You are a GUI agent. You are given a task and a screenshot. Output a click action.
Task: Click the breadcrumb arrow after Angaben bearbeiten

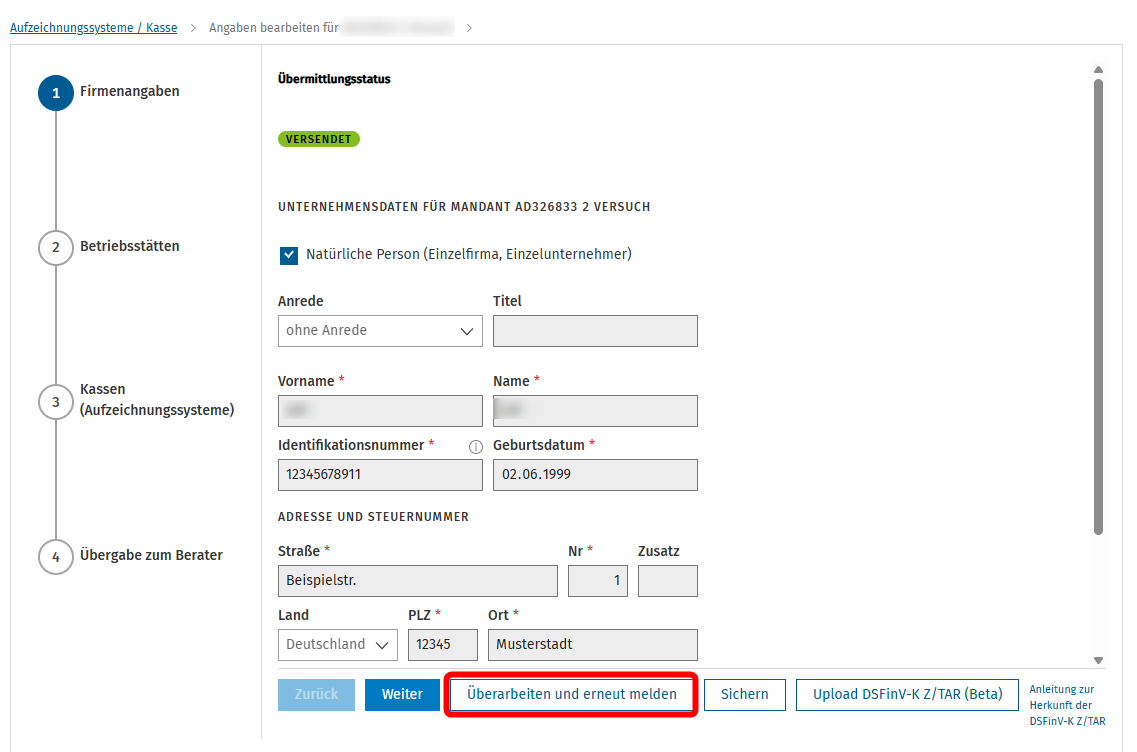pos(469,28)
